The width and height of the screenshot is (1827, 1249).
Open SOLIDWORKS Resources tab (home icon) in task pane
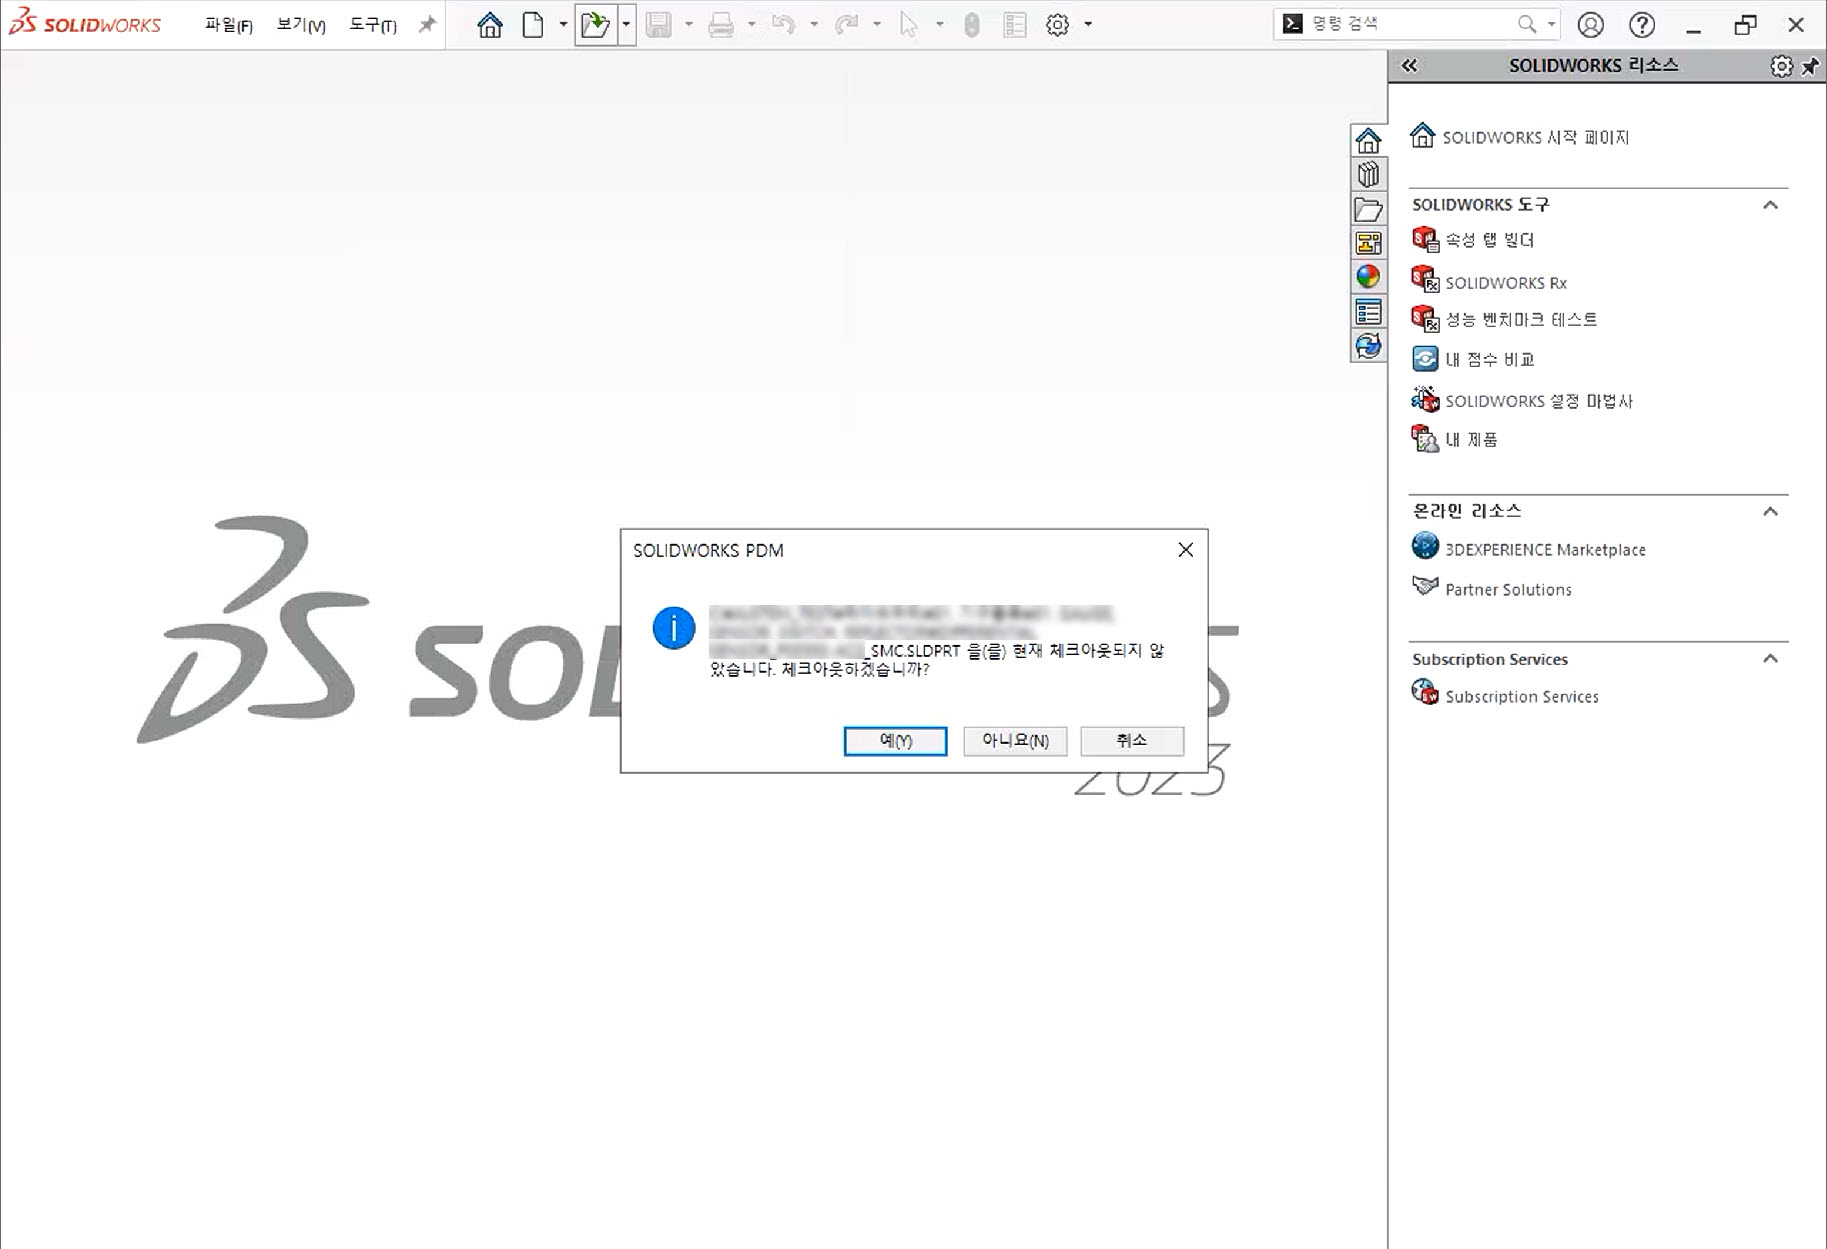point(1368,140)
